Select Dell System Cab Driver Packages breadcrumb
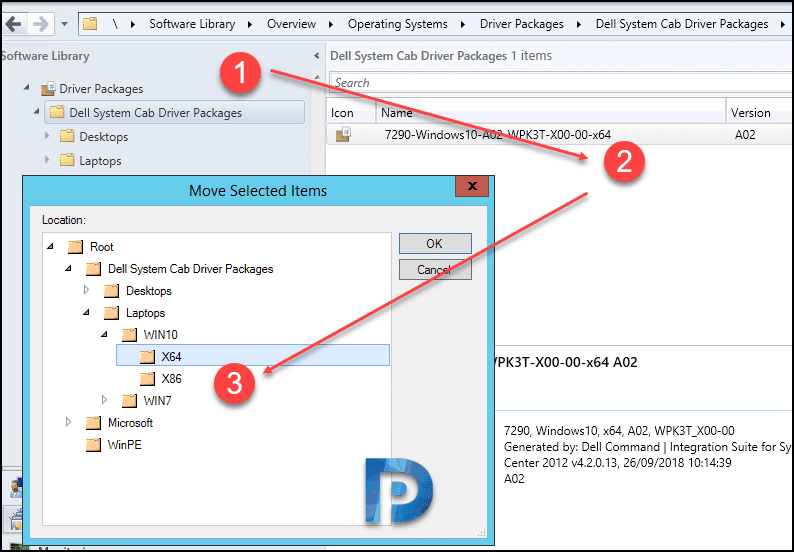The image size is (794, 552). [x=682, y=24]
